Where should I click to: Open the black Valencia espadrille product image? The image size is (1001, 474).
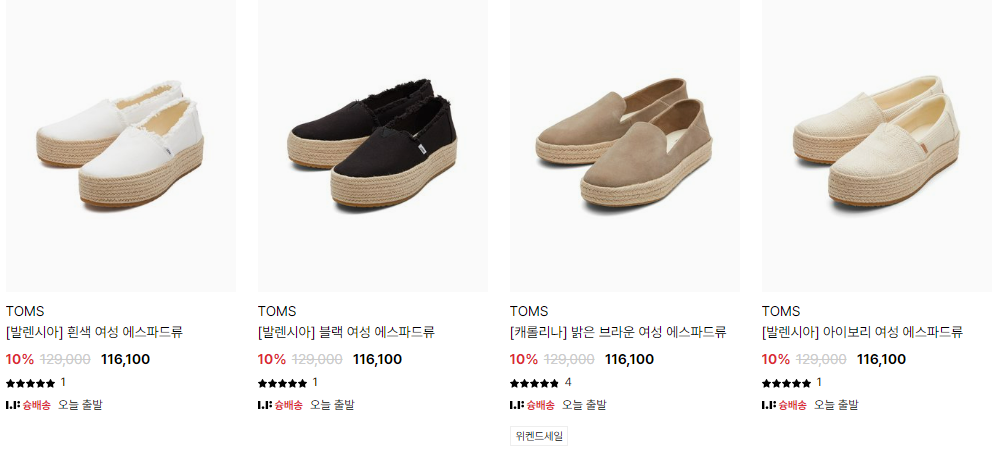point(373,146)
